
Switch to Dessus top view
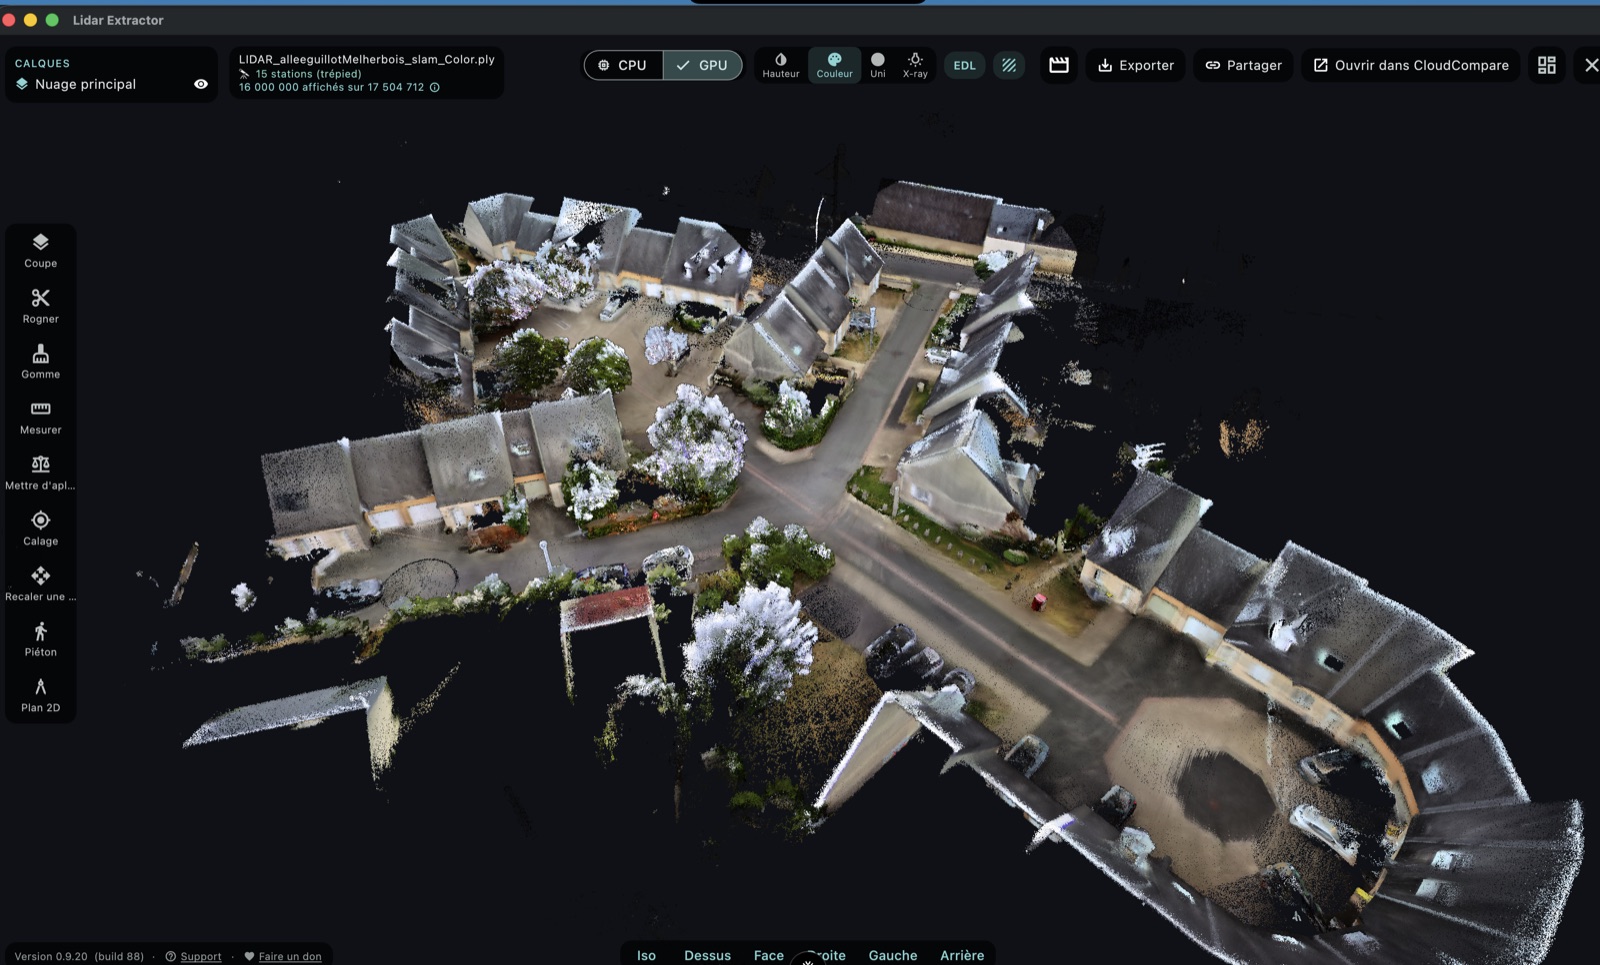click(x=707, y=955)
